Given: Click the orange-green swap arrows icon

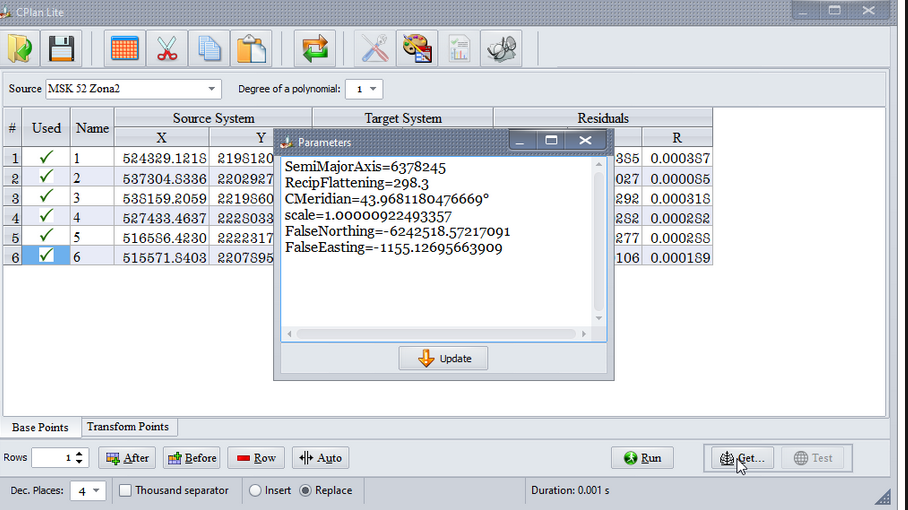Looking at the screenshot, I should pyautogui.click(x=315, y=48).
